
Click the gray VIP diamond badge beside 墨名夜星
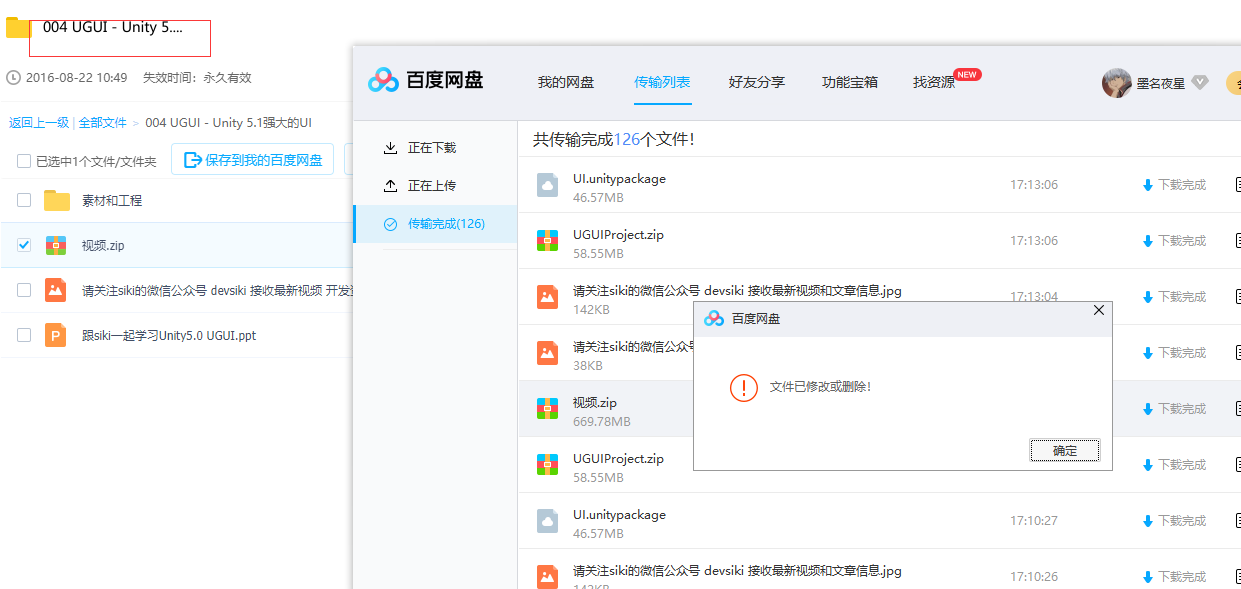pos(1200,83)
